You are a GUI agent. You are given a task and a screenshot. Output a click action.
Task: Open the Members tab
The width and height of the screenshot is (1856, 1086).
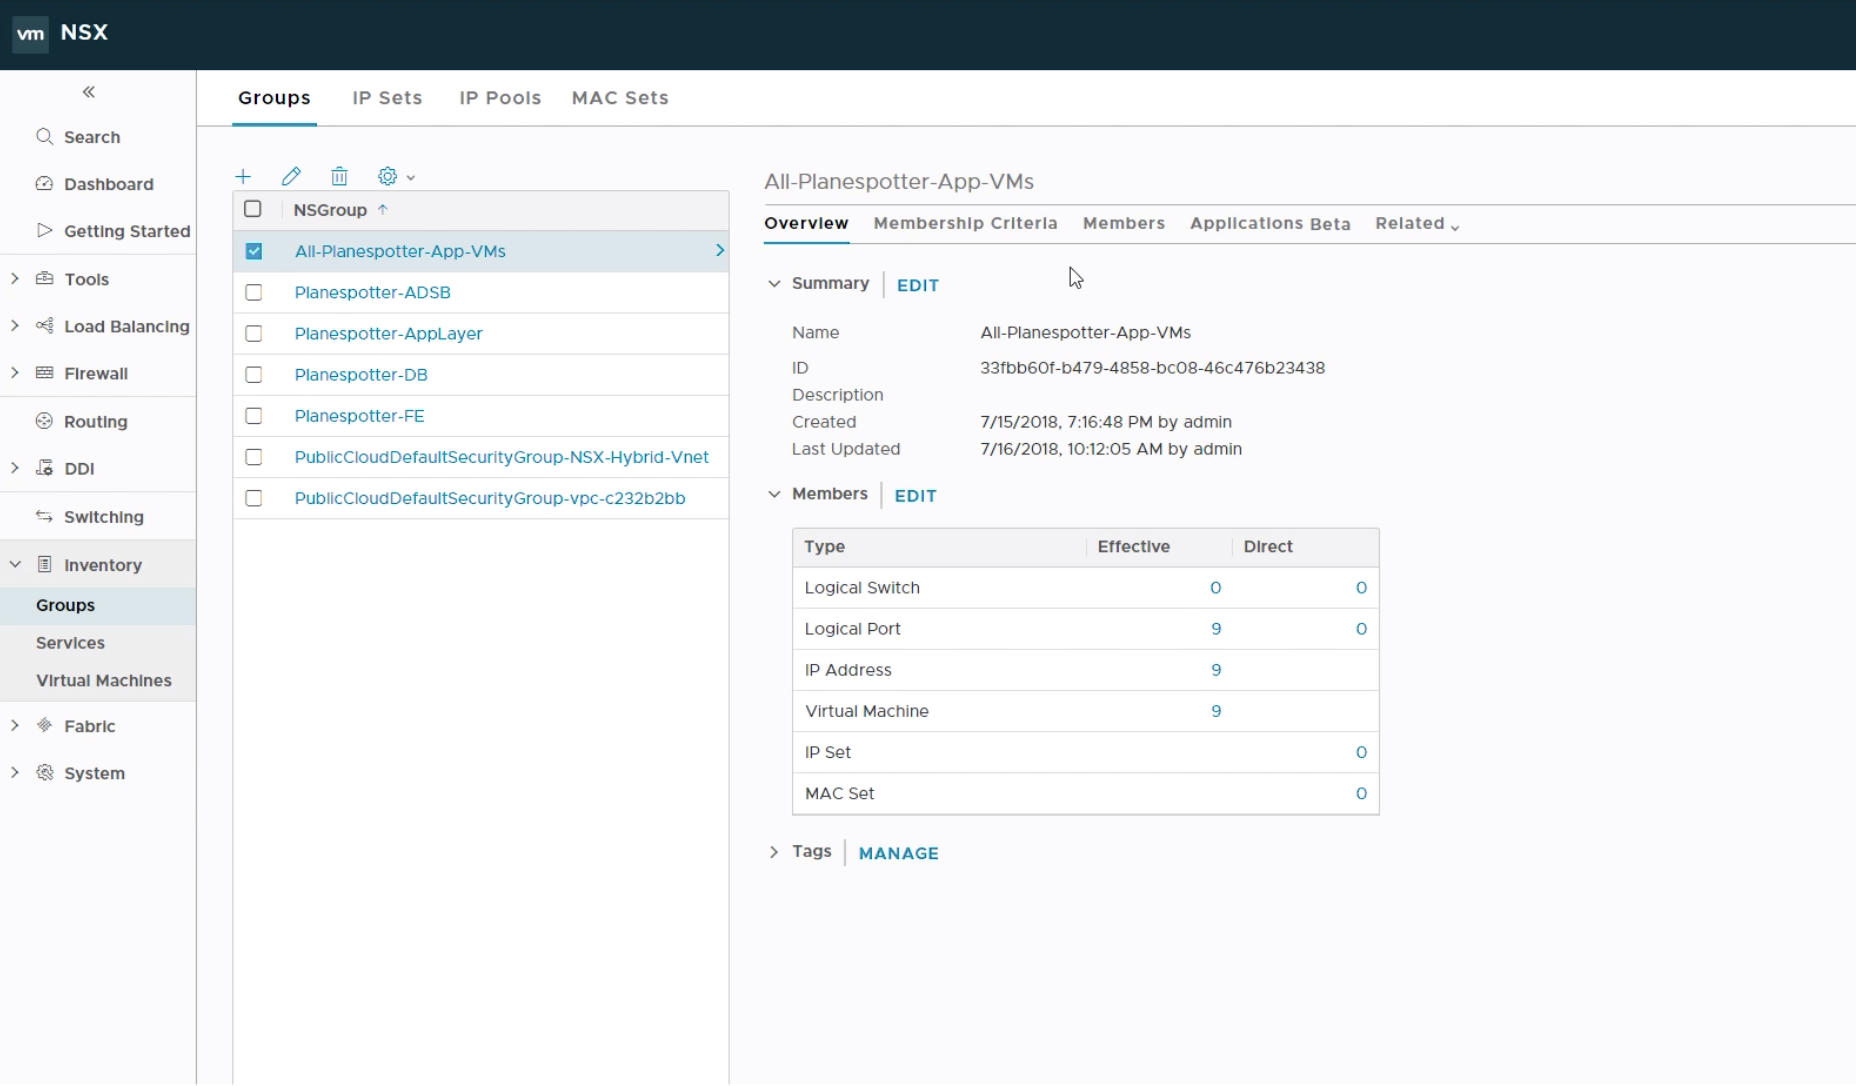point(1124,223)
